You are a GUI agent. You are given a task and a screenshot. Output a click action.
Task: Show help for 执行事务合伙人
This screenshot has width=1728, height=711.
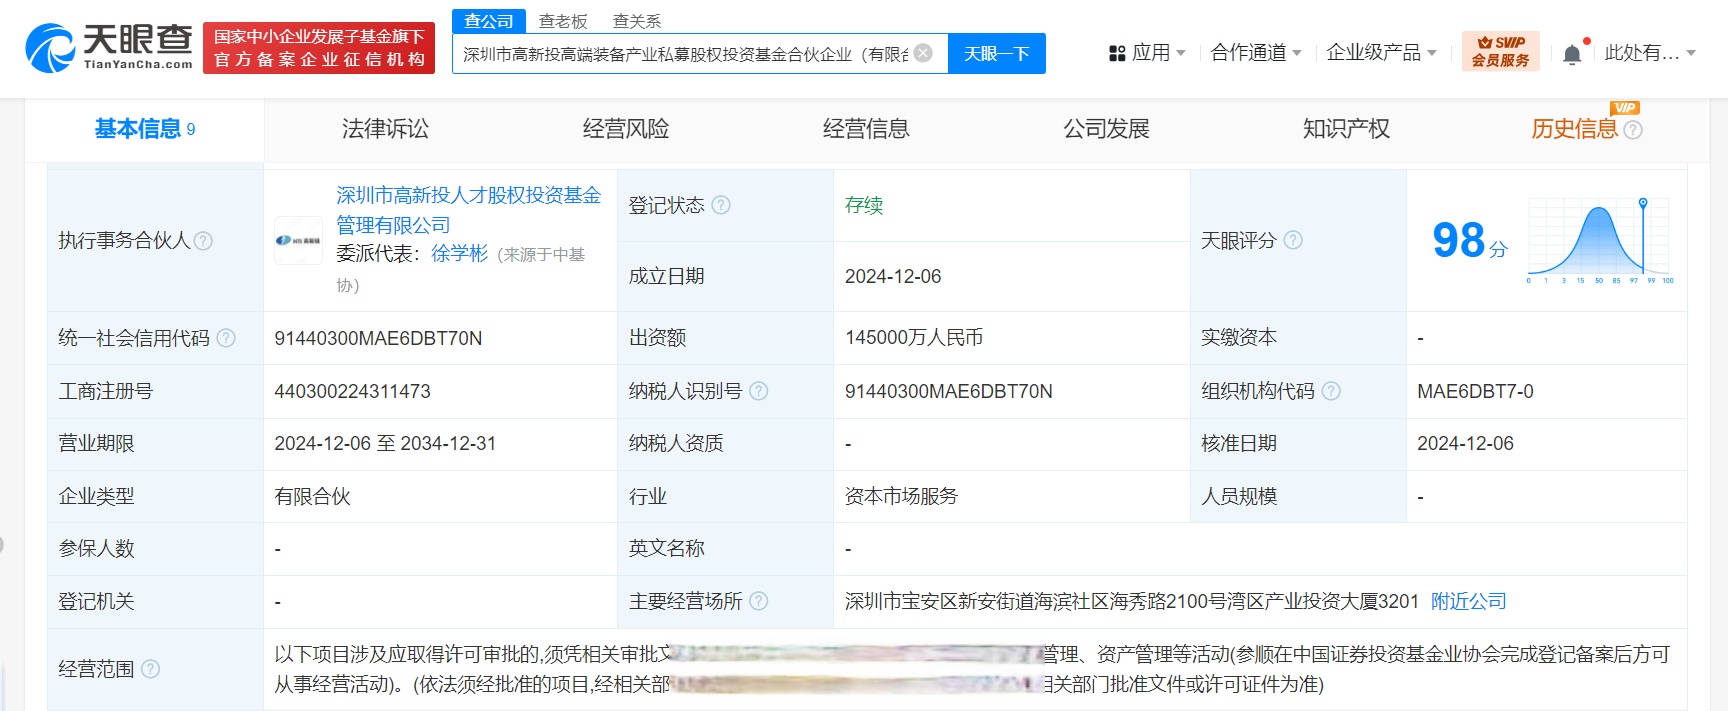(x=203, y=241)
